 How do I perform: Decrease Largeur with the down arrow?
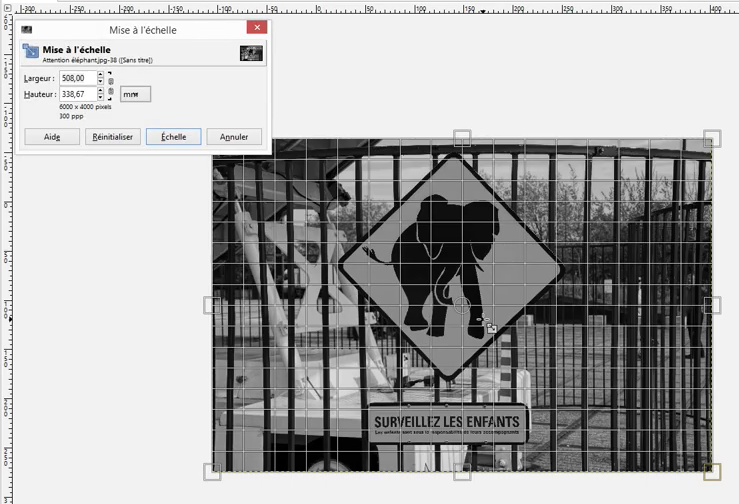point(100,81)
